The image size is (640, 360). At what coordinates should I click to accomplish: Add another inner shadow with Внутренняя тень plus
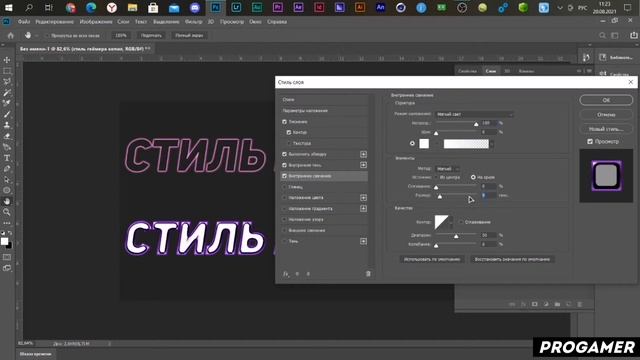coord(363,165)
